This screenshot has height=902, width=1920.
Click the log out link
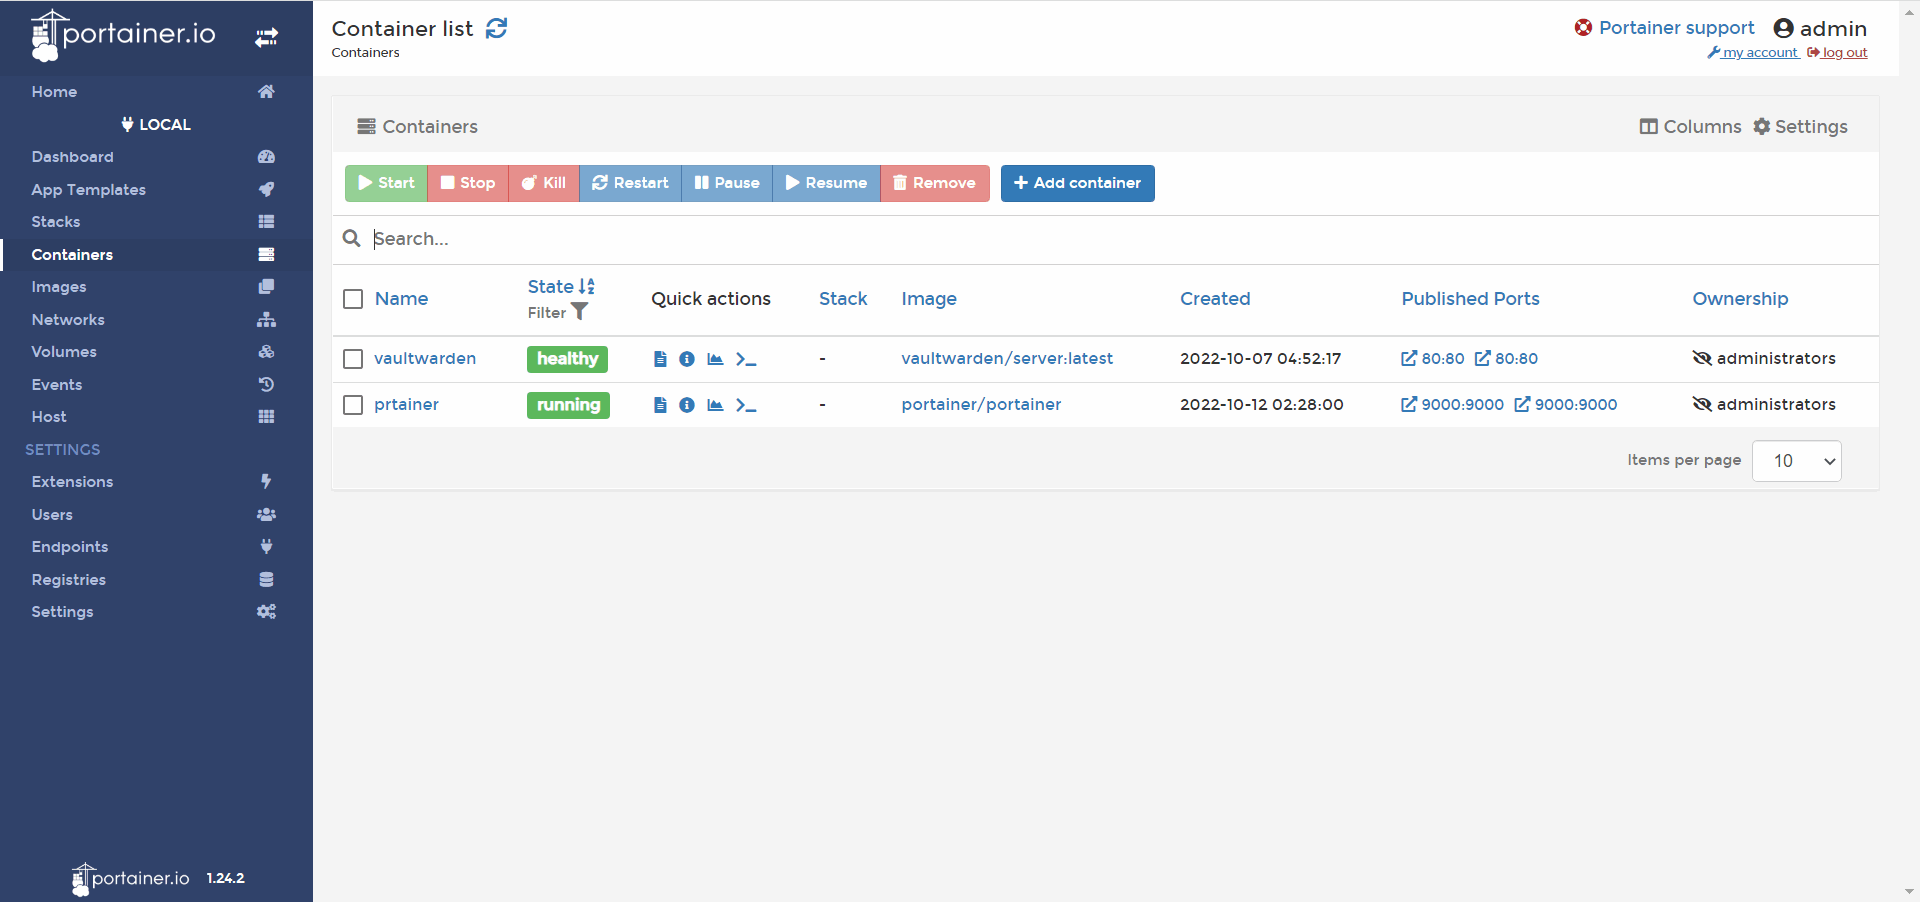[1838, 53]
